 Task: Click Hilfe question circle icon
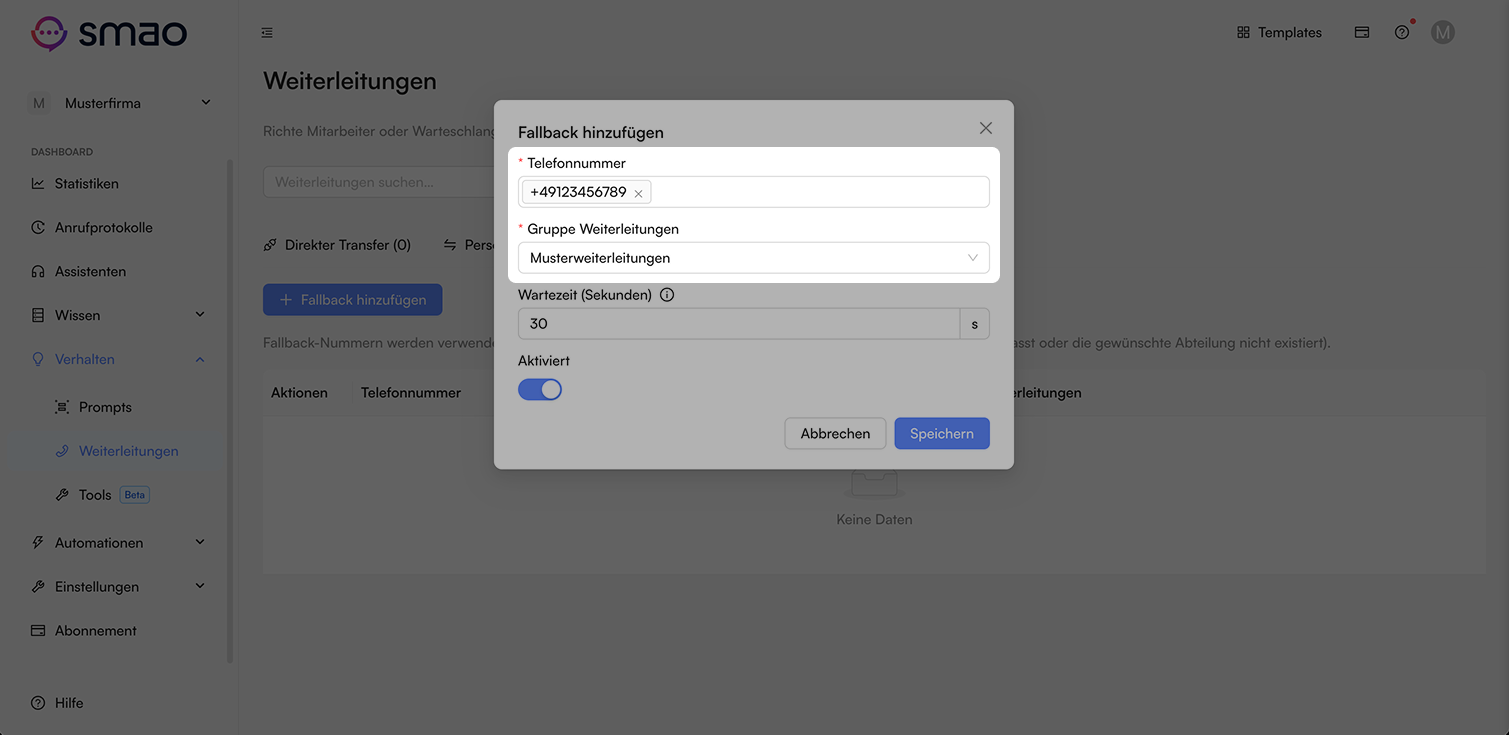[x=38, y=703]
